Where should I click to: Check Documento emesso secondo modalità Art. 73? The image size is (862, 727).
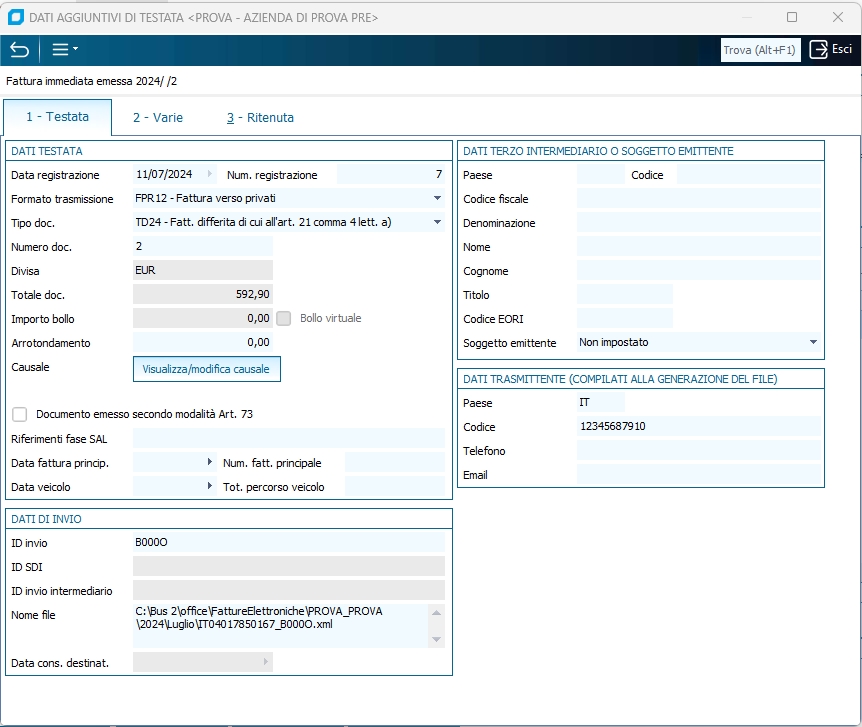click(20, 414)
